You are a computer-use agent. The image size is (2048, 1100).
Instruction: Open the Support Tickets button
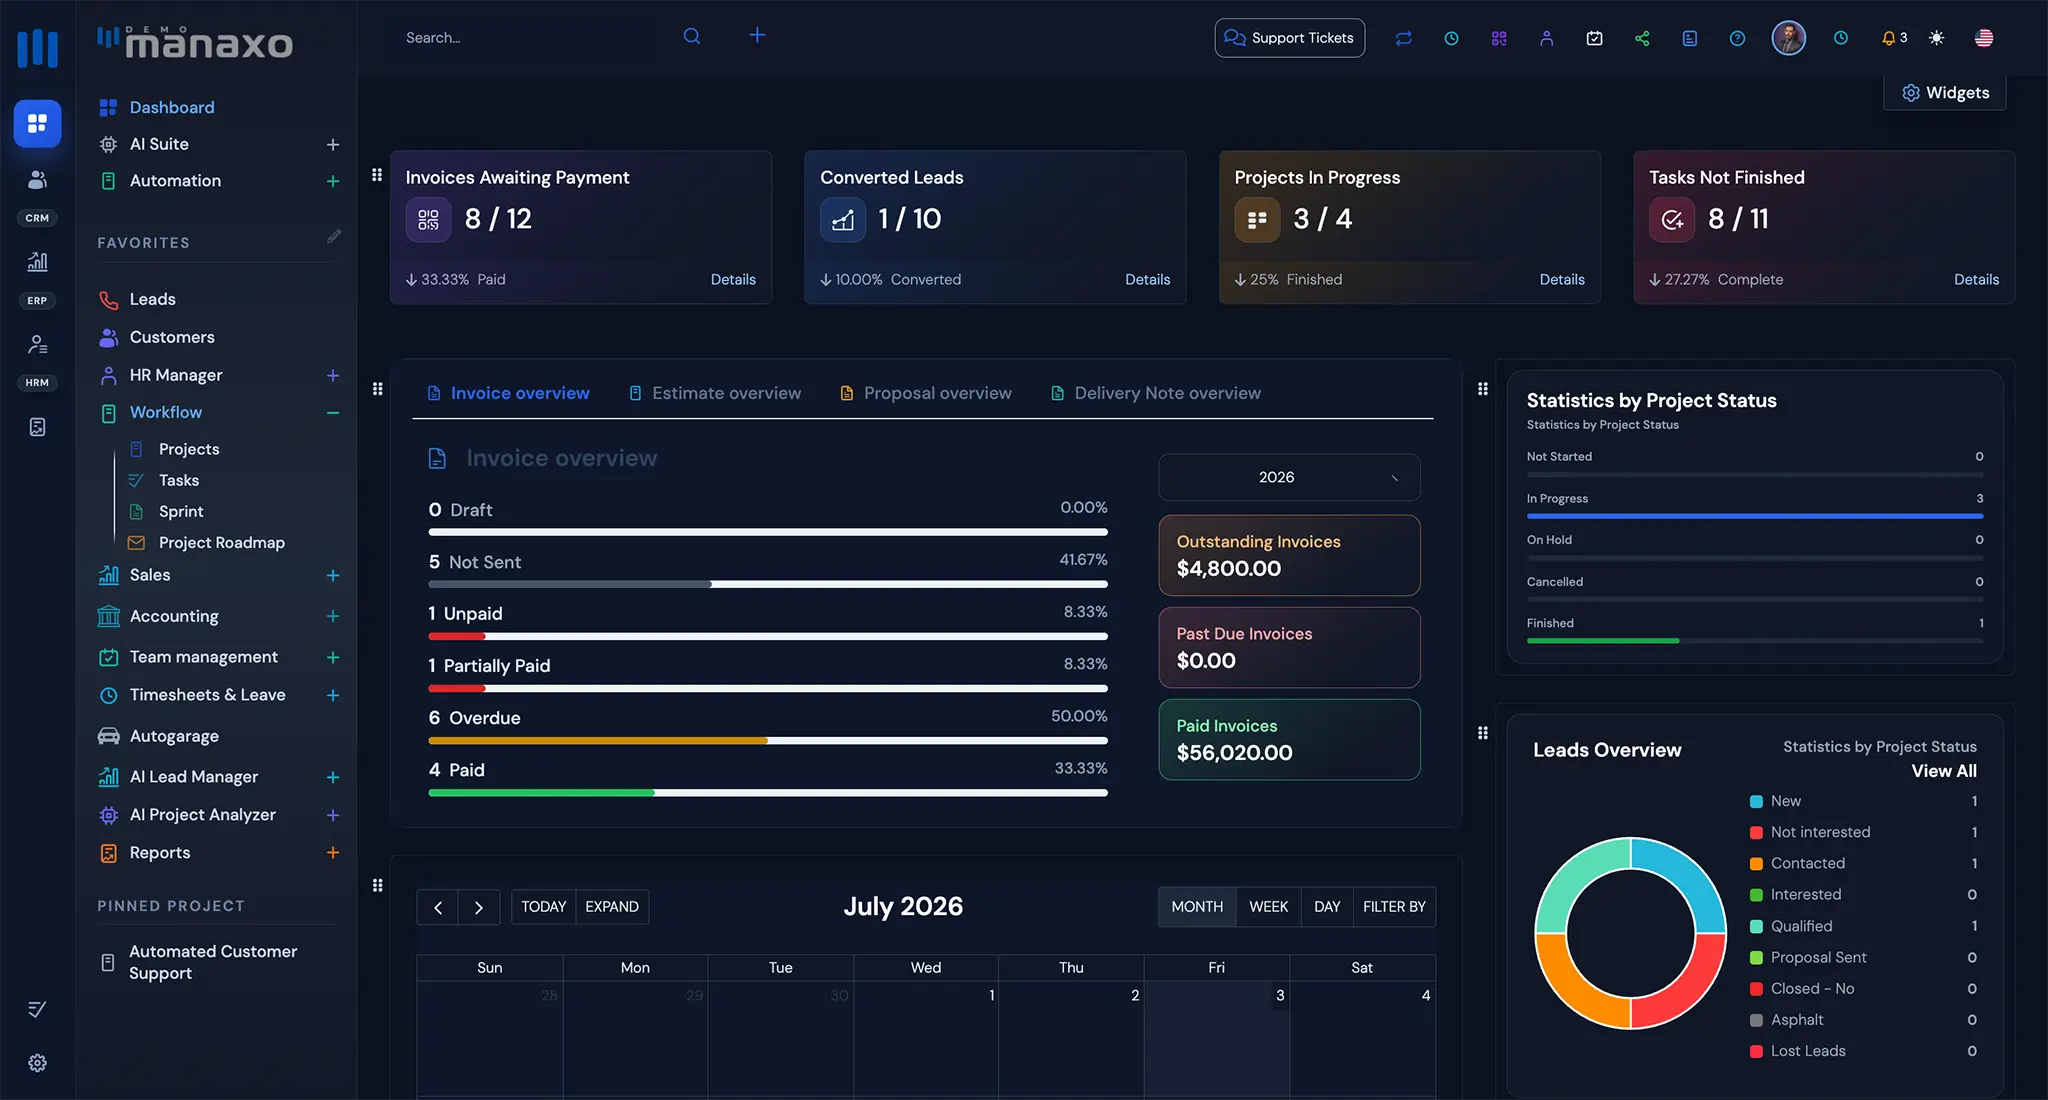tap(1289, 38)
